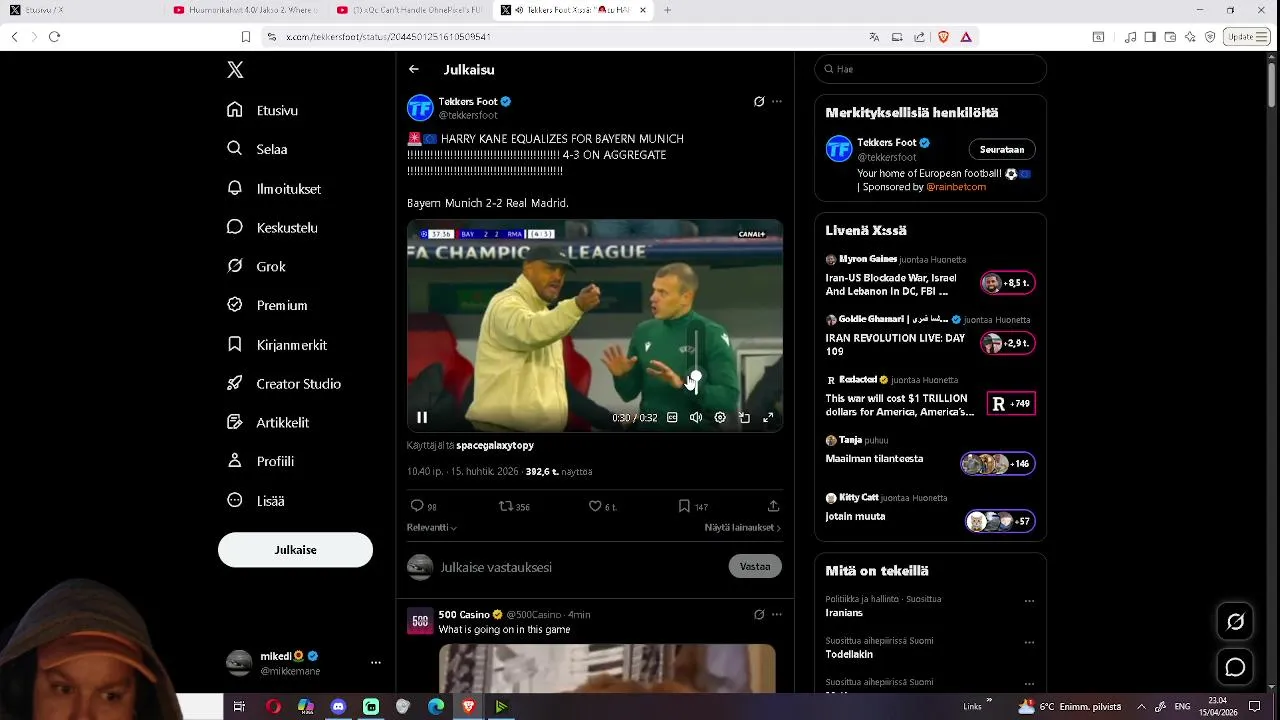
Task: Repost the post with 356 reposts
Action: click(506, 506)
